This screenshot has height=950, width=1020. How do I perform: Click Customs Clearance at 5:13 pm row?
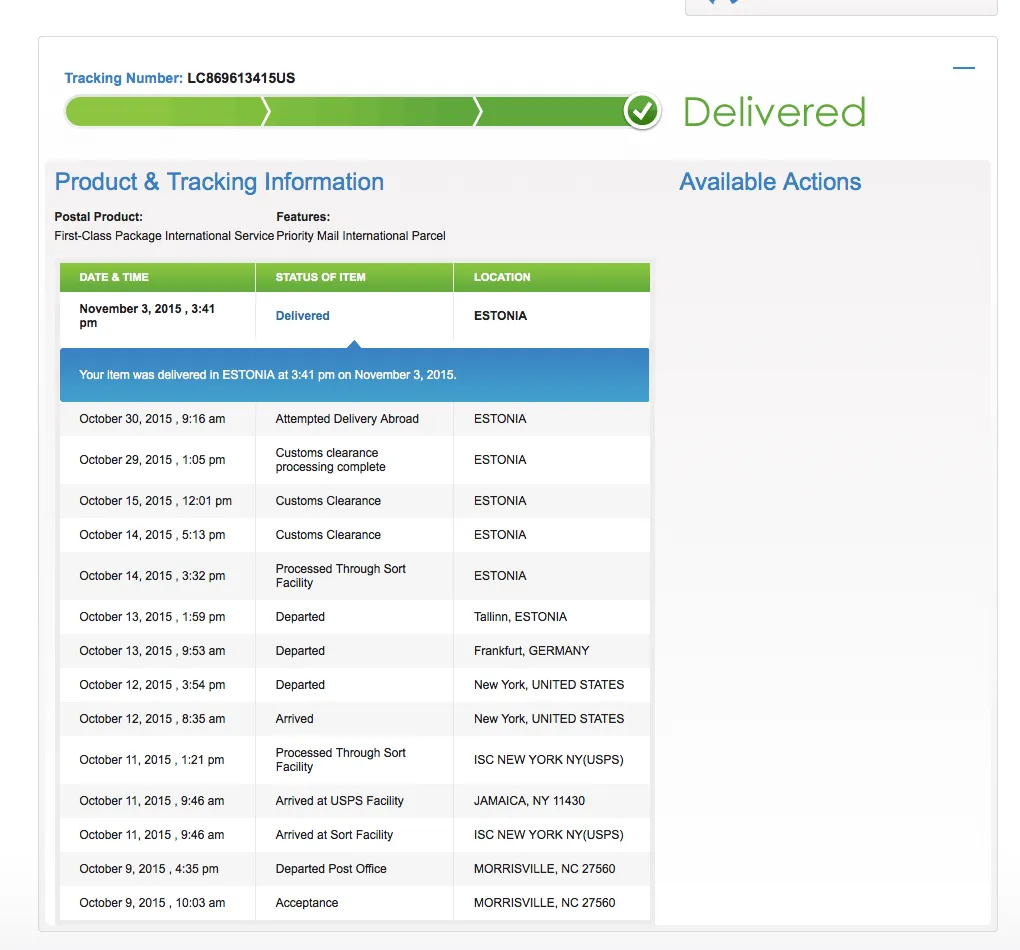[x=328, y=535]
